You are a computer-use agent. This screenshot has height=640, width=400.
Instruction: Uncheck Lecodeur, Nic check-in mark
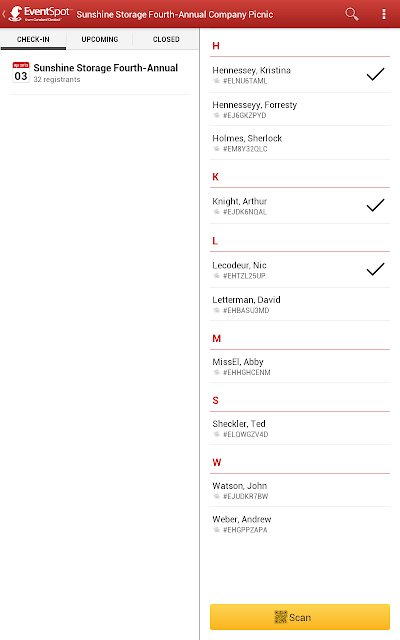click(375, 269)
